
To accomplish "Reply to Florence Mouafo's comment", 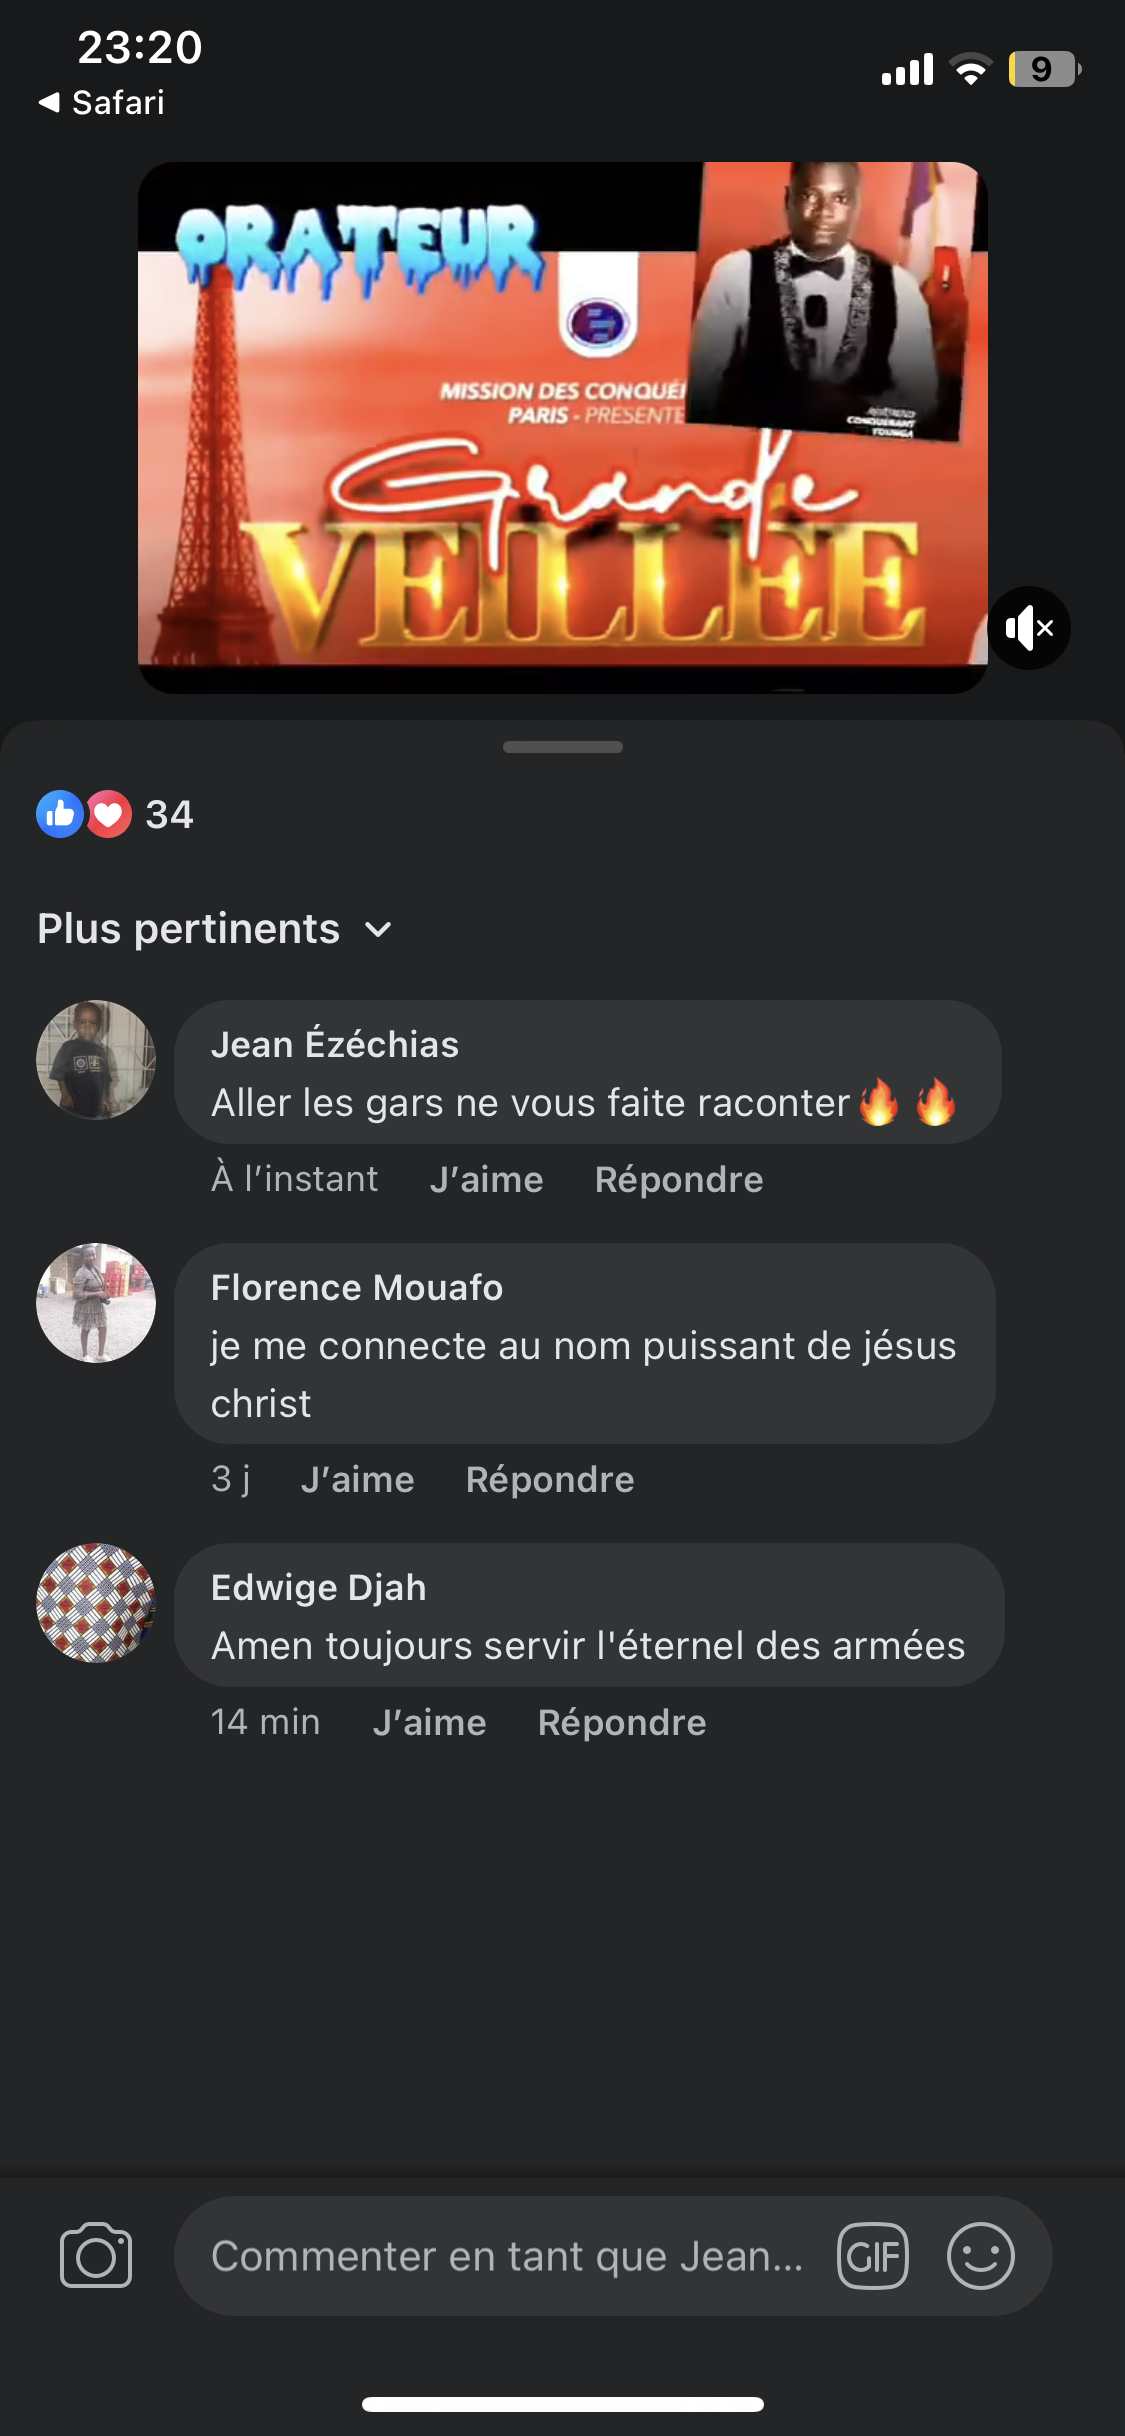I will [550, 1480].
